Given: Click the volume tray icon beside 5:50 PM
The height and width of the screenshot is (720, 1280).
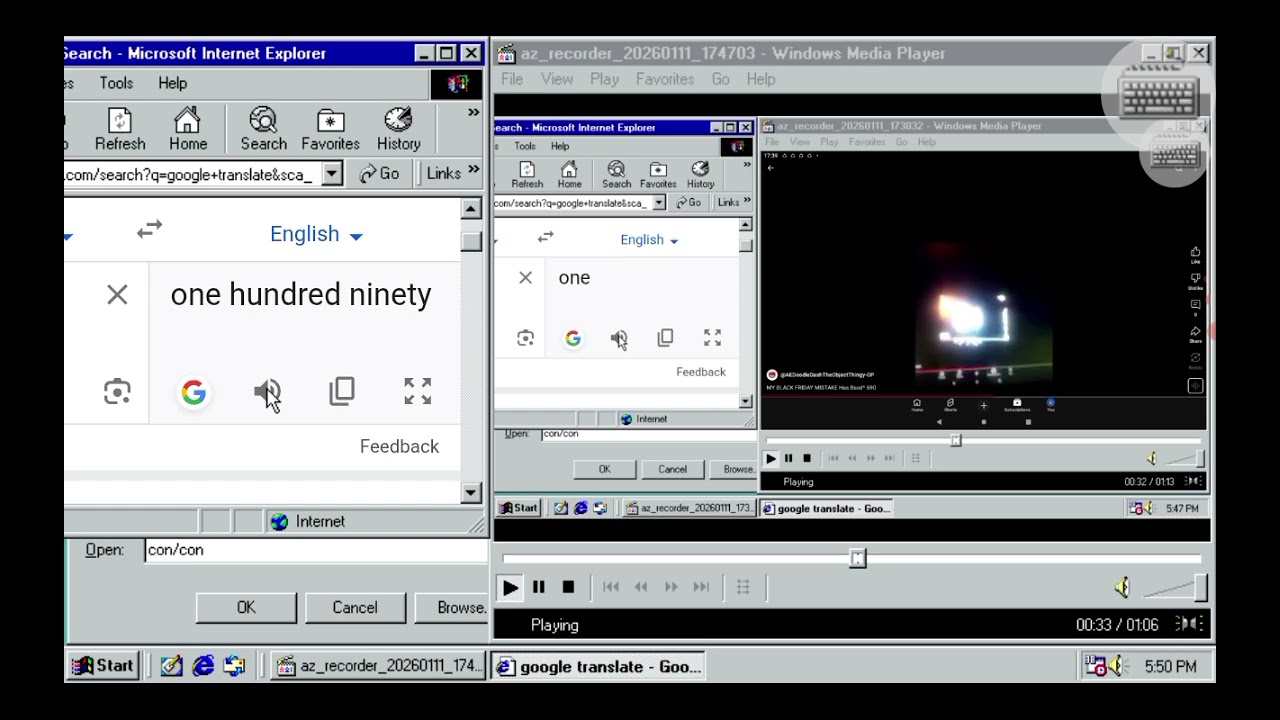Looking at the screenshot, I should 1117,666.
